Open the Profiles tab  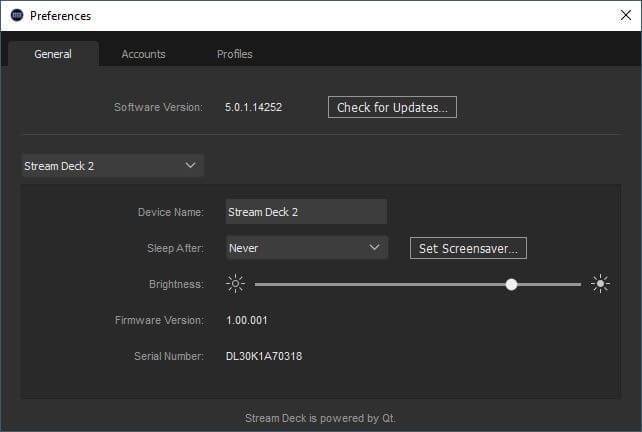235,54
